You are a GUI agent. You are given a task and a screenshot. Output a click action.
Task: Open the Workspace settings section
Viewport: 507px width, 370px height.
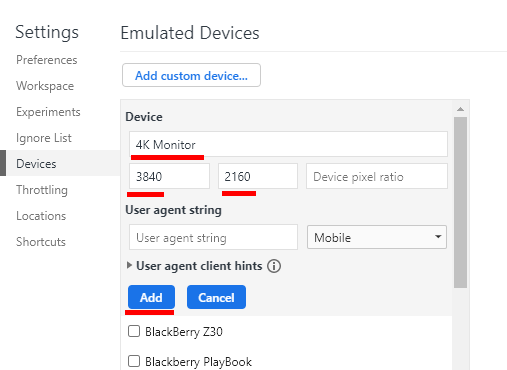click(x=45, y=86)
